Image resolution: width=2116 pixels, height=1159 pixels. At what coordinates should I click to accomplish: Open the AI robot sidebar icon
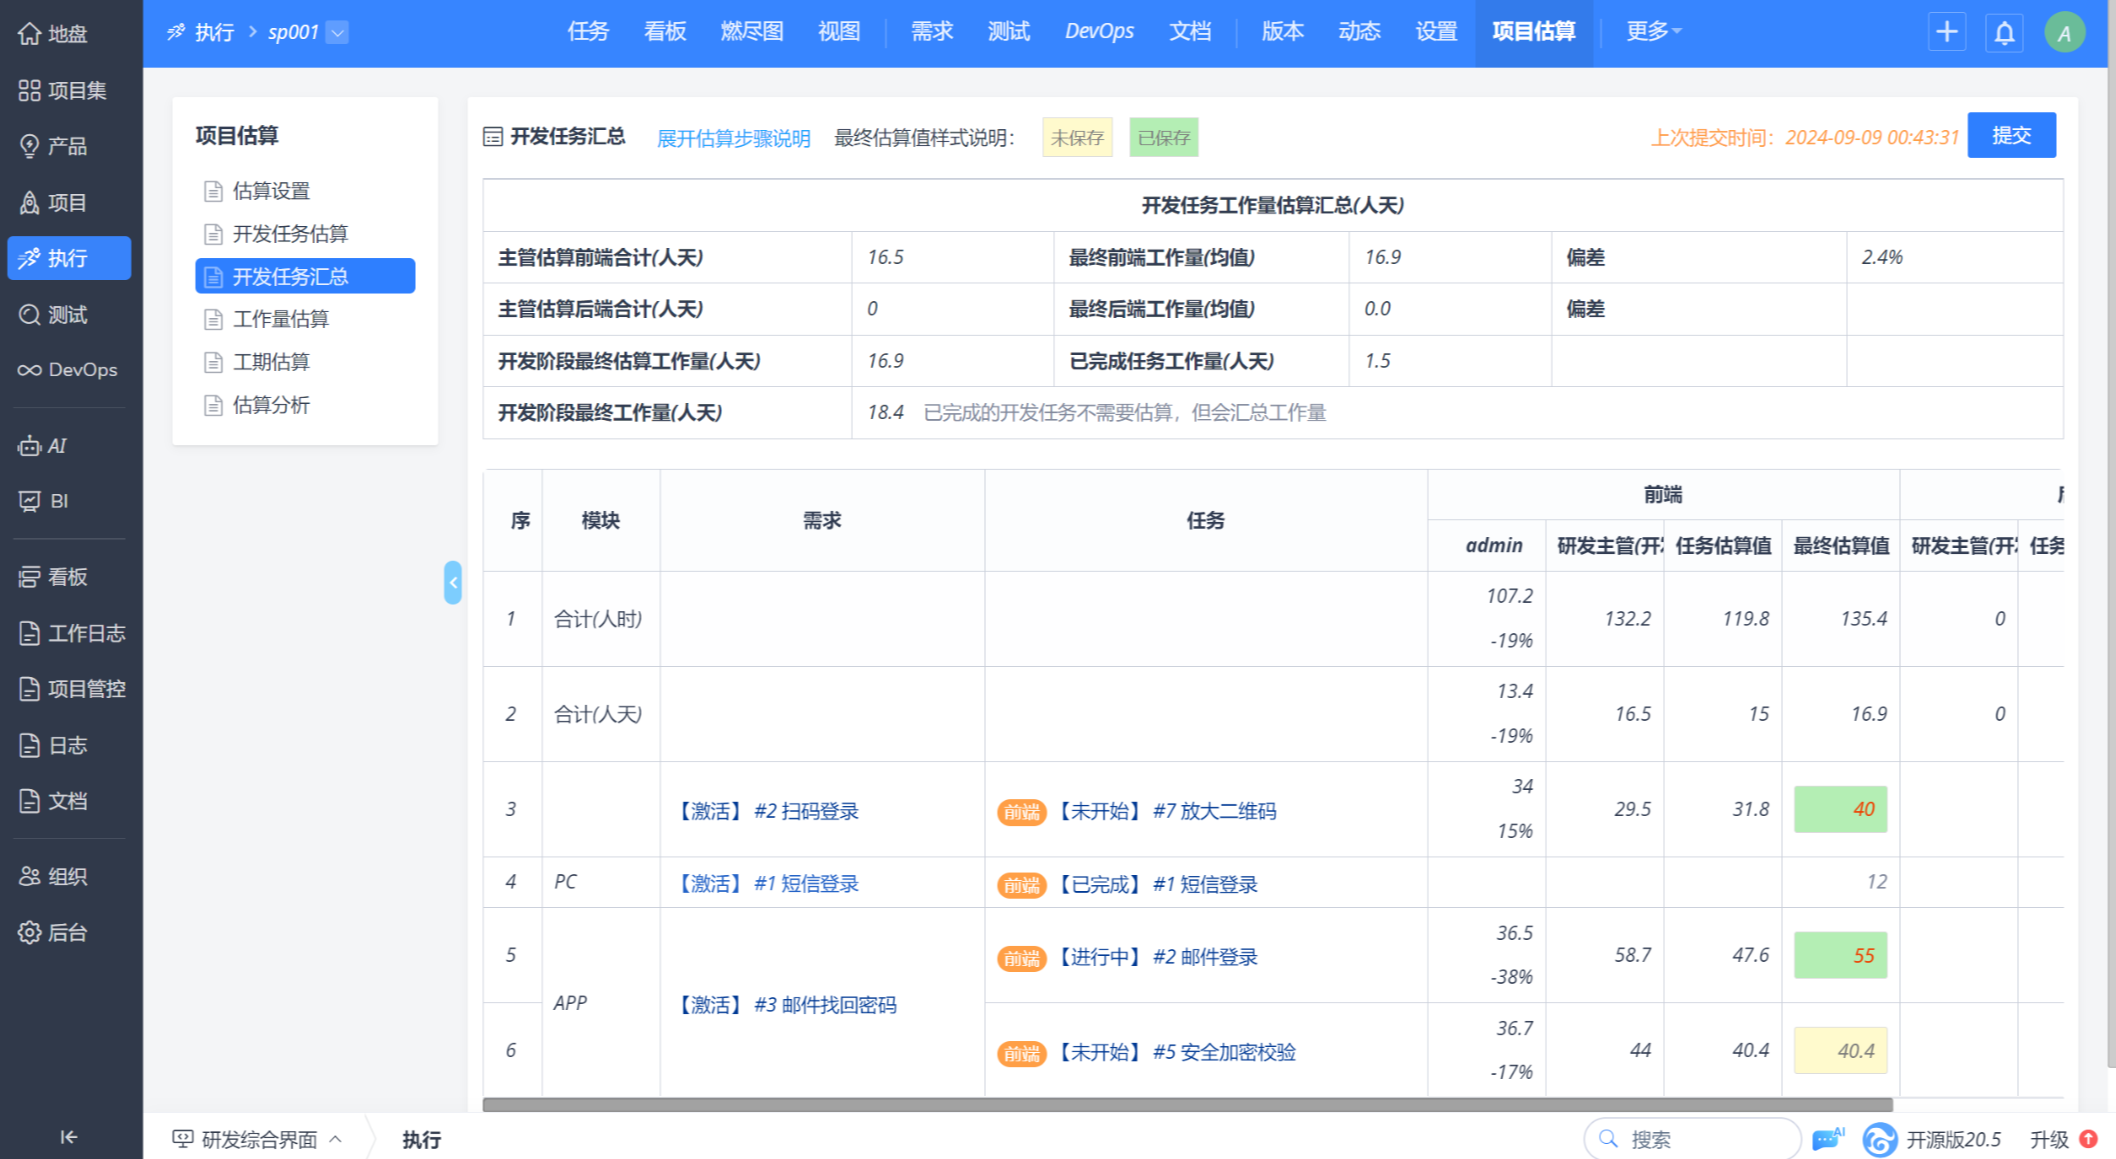pos(30,446)
